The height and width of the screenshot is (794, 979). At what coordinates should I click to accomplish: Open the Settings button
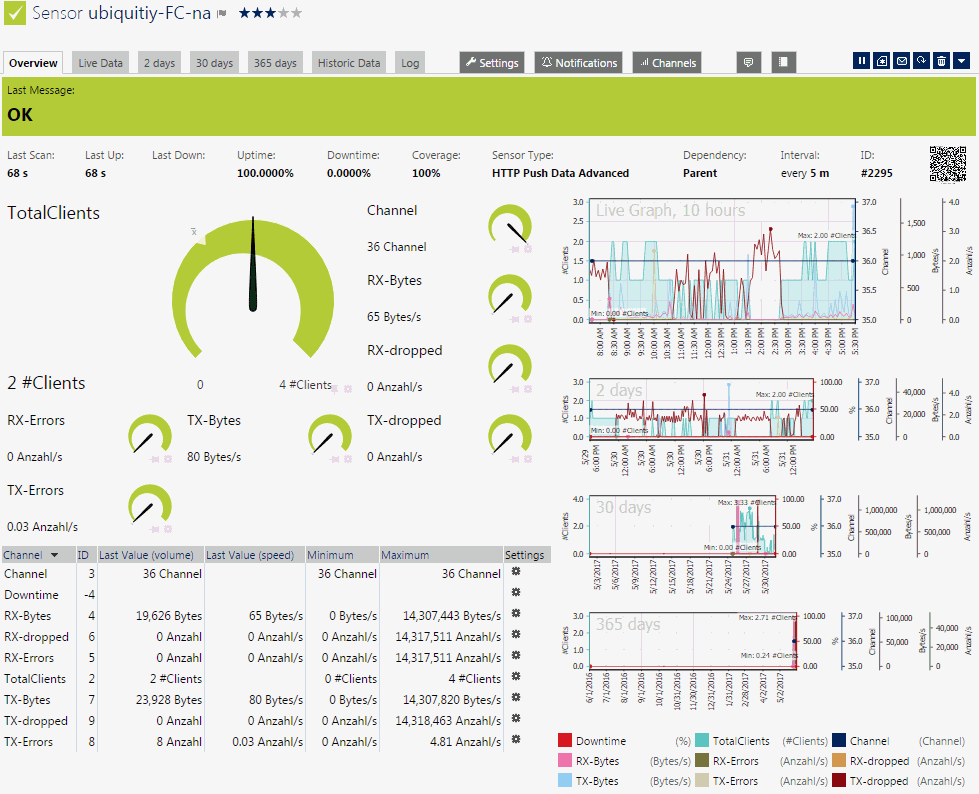pyautogui.click(x=492, y=62)
